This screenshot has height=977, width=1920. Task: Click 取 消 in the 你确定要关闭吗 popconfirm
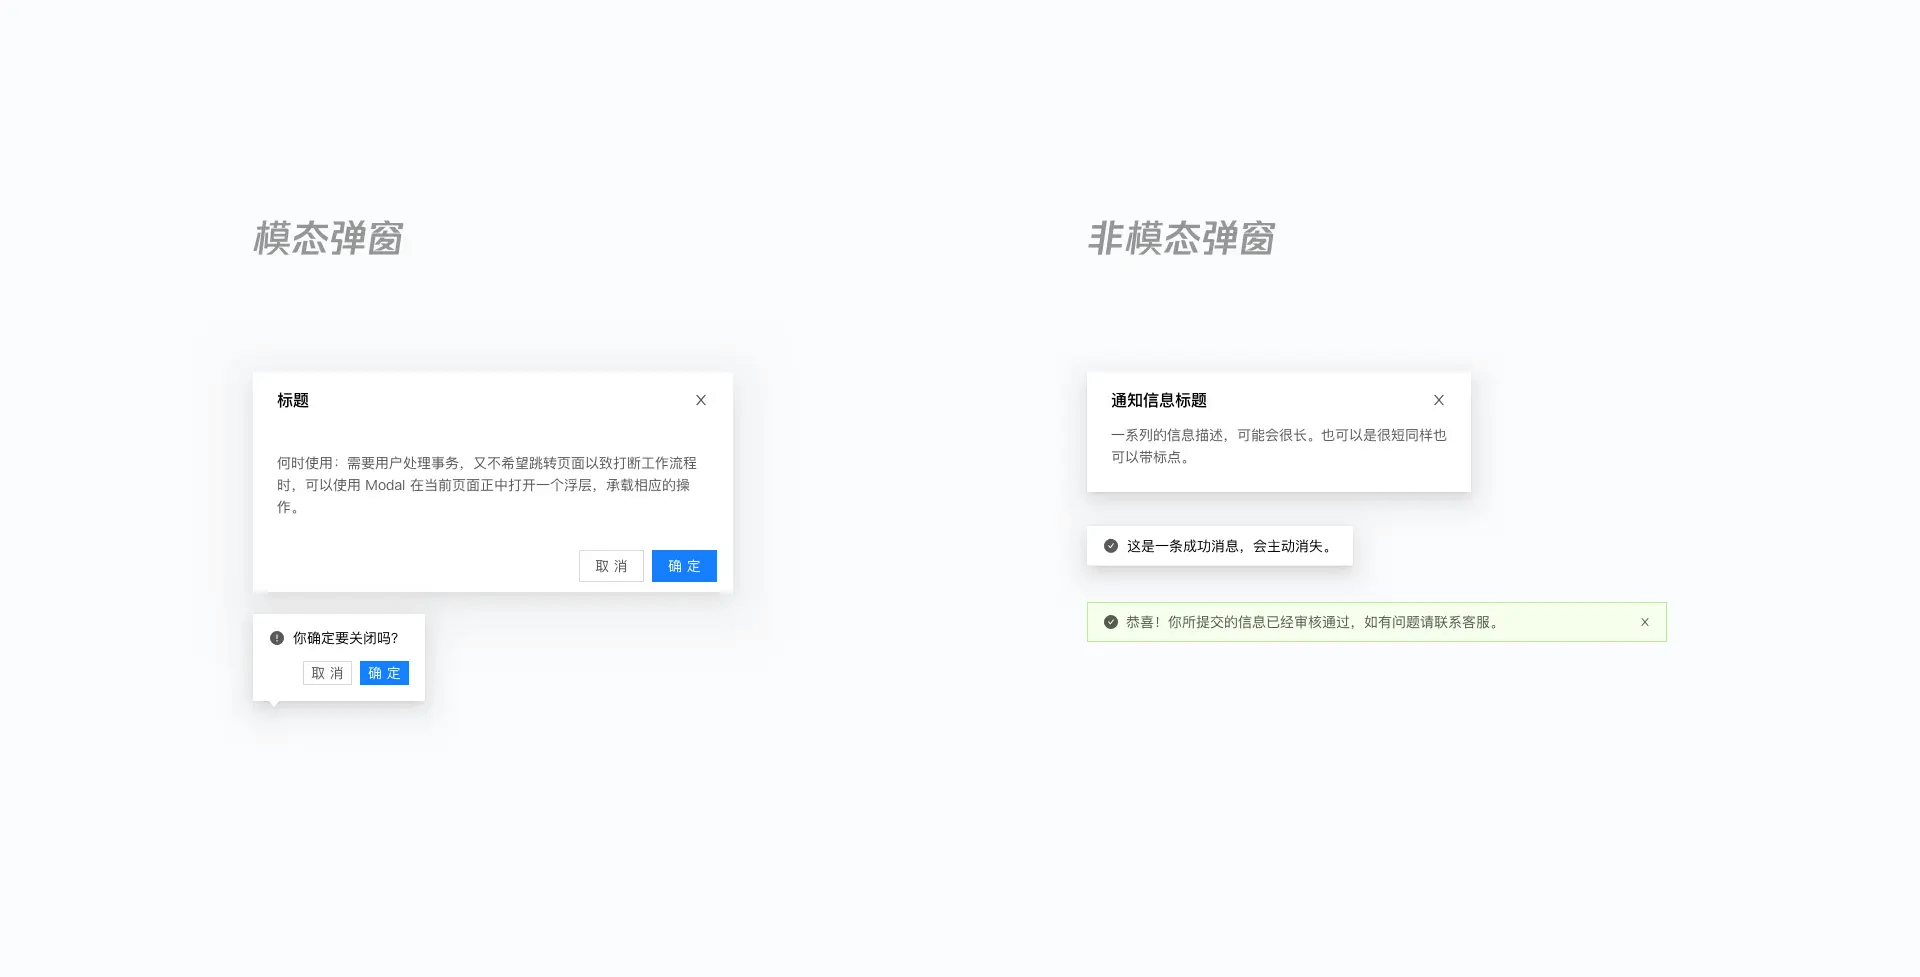[327, 673]
